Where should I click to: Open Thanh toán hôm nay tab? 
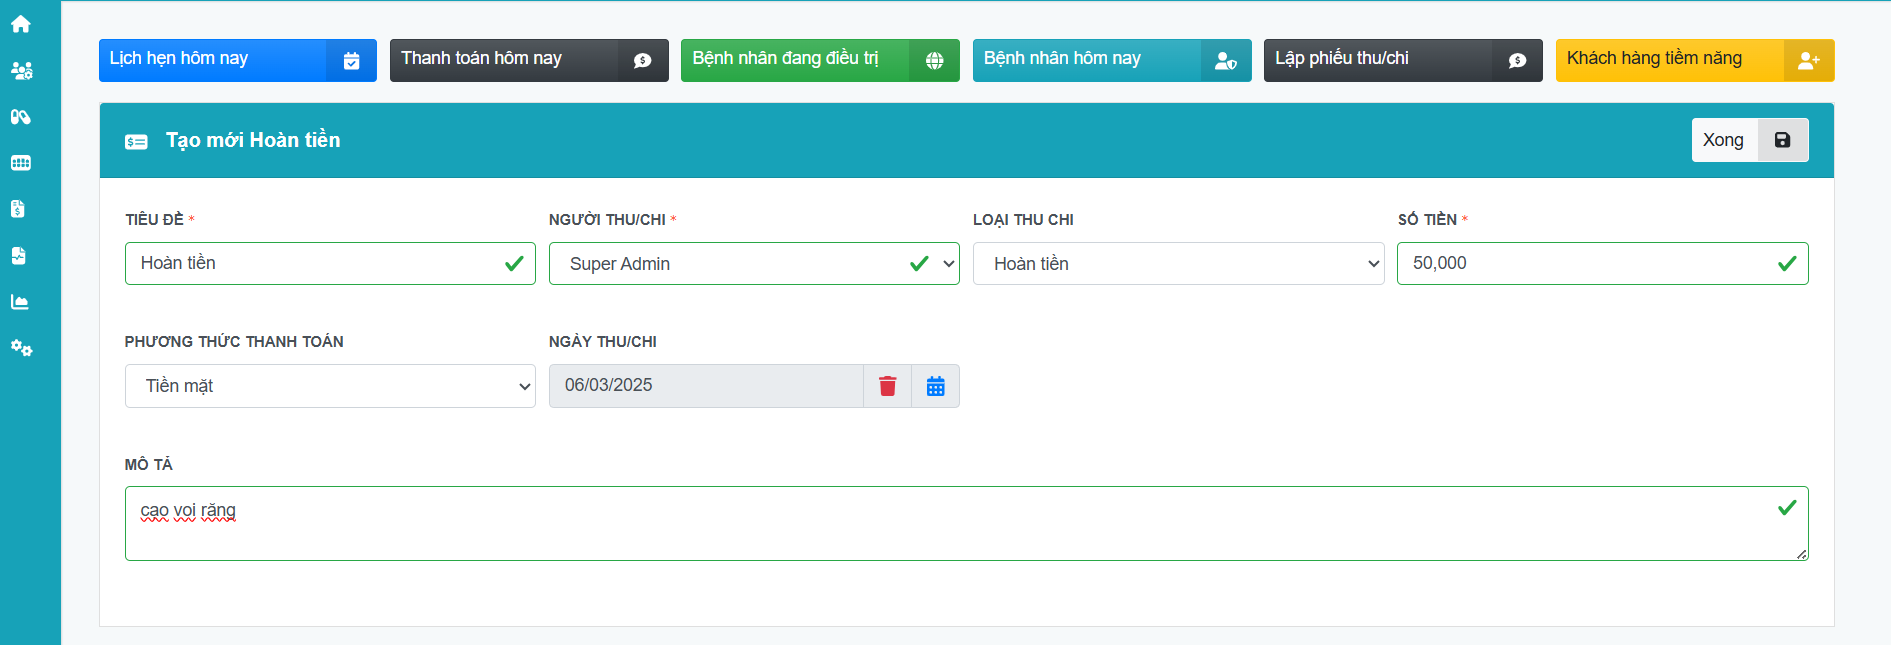[528, 60]
